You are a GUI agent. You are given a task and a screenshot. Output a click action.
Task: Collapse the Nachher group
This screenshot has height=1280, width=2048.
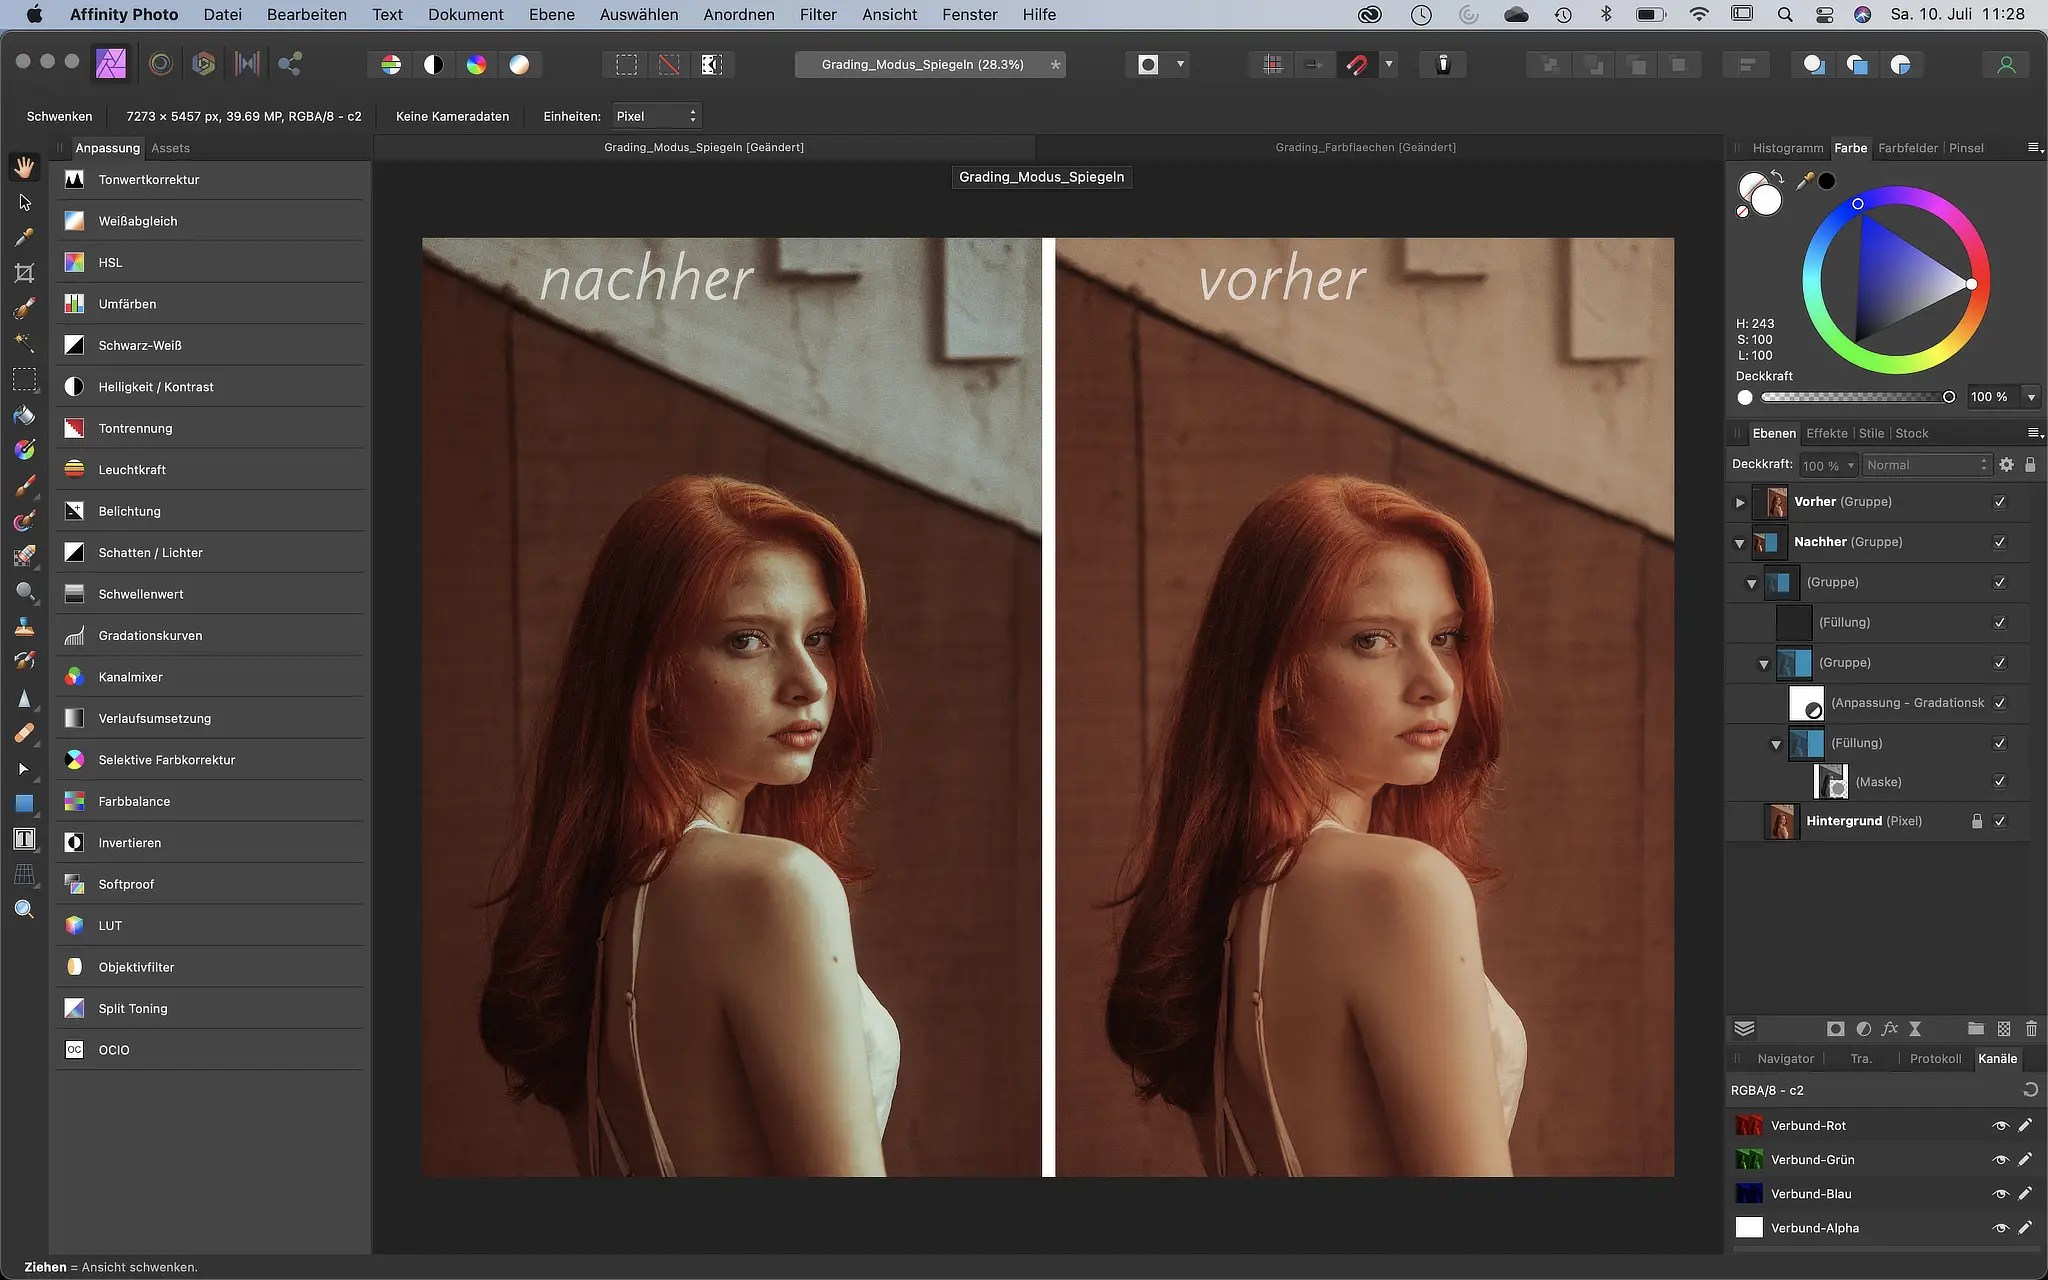[1739, 543]
